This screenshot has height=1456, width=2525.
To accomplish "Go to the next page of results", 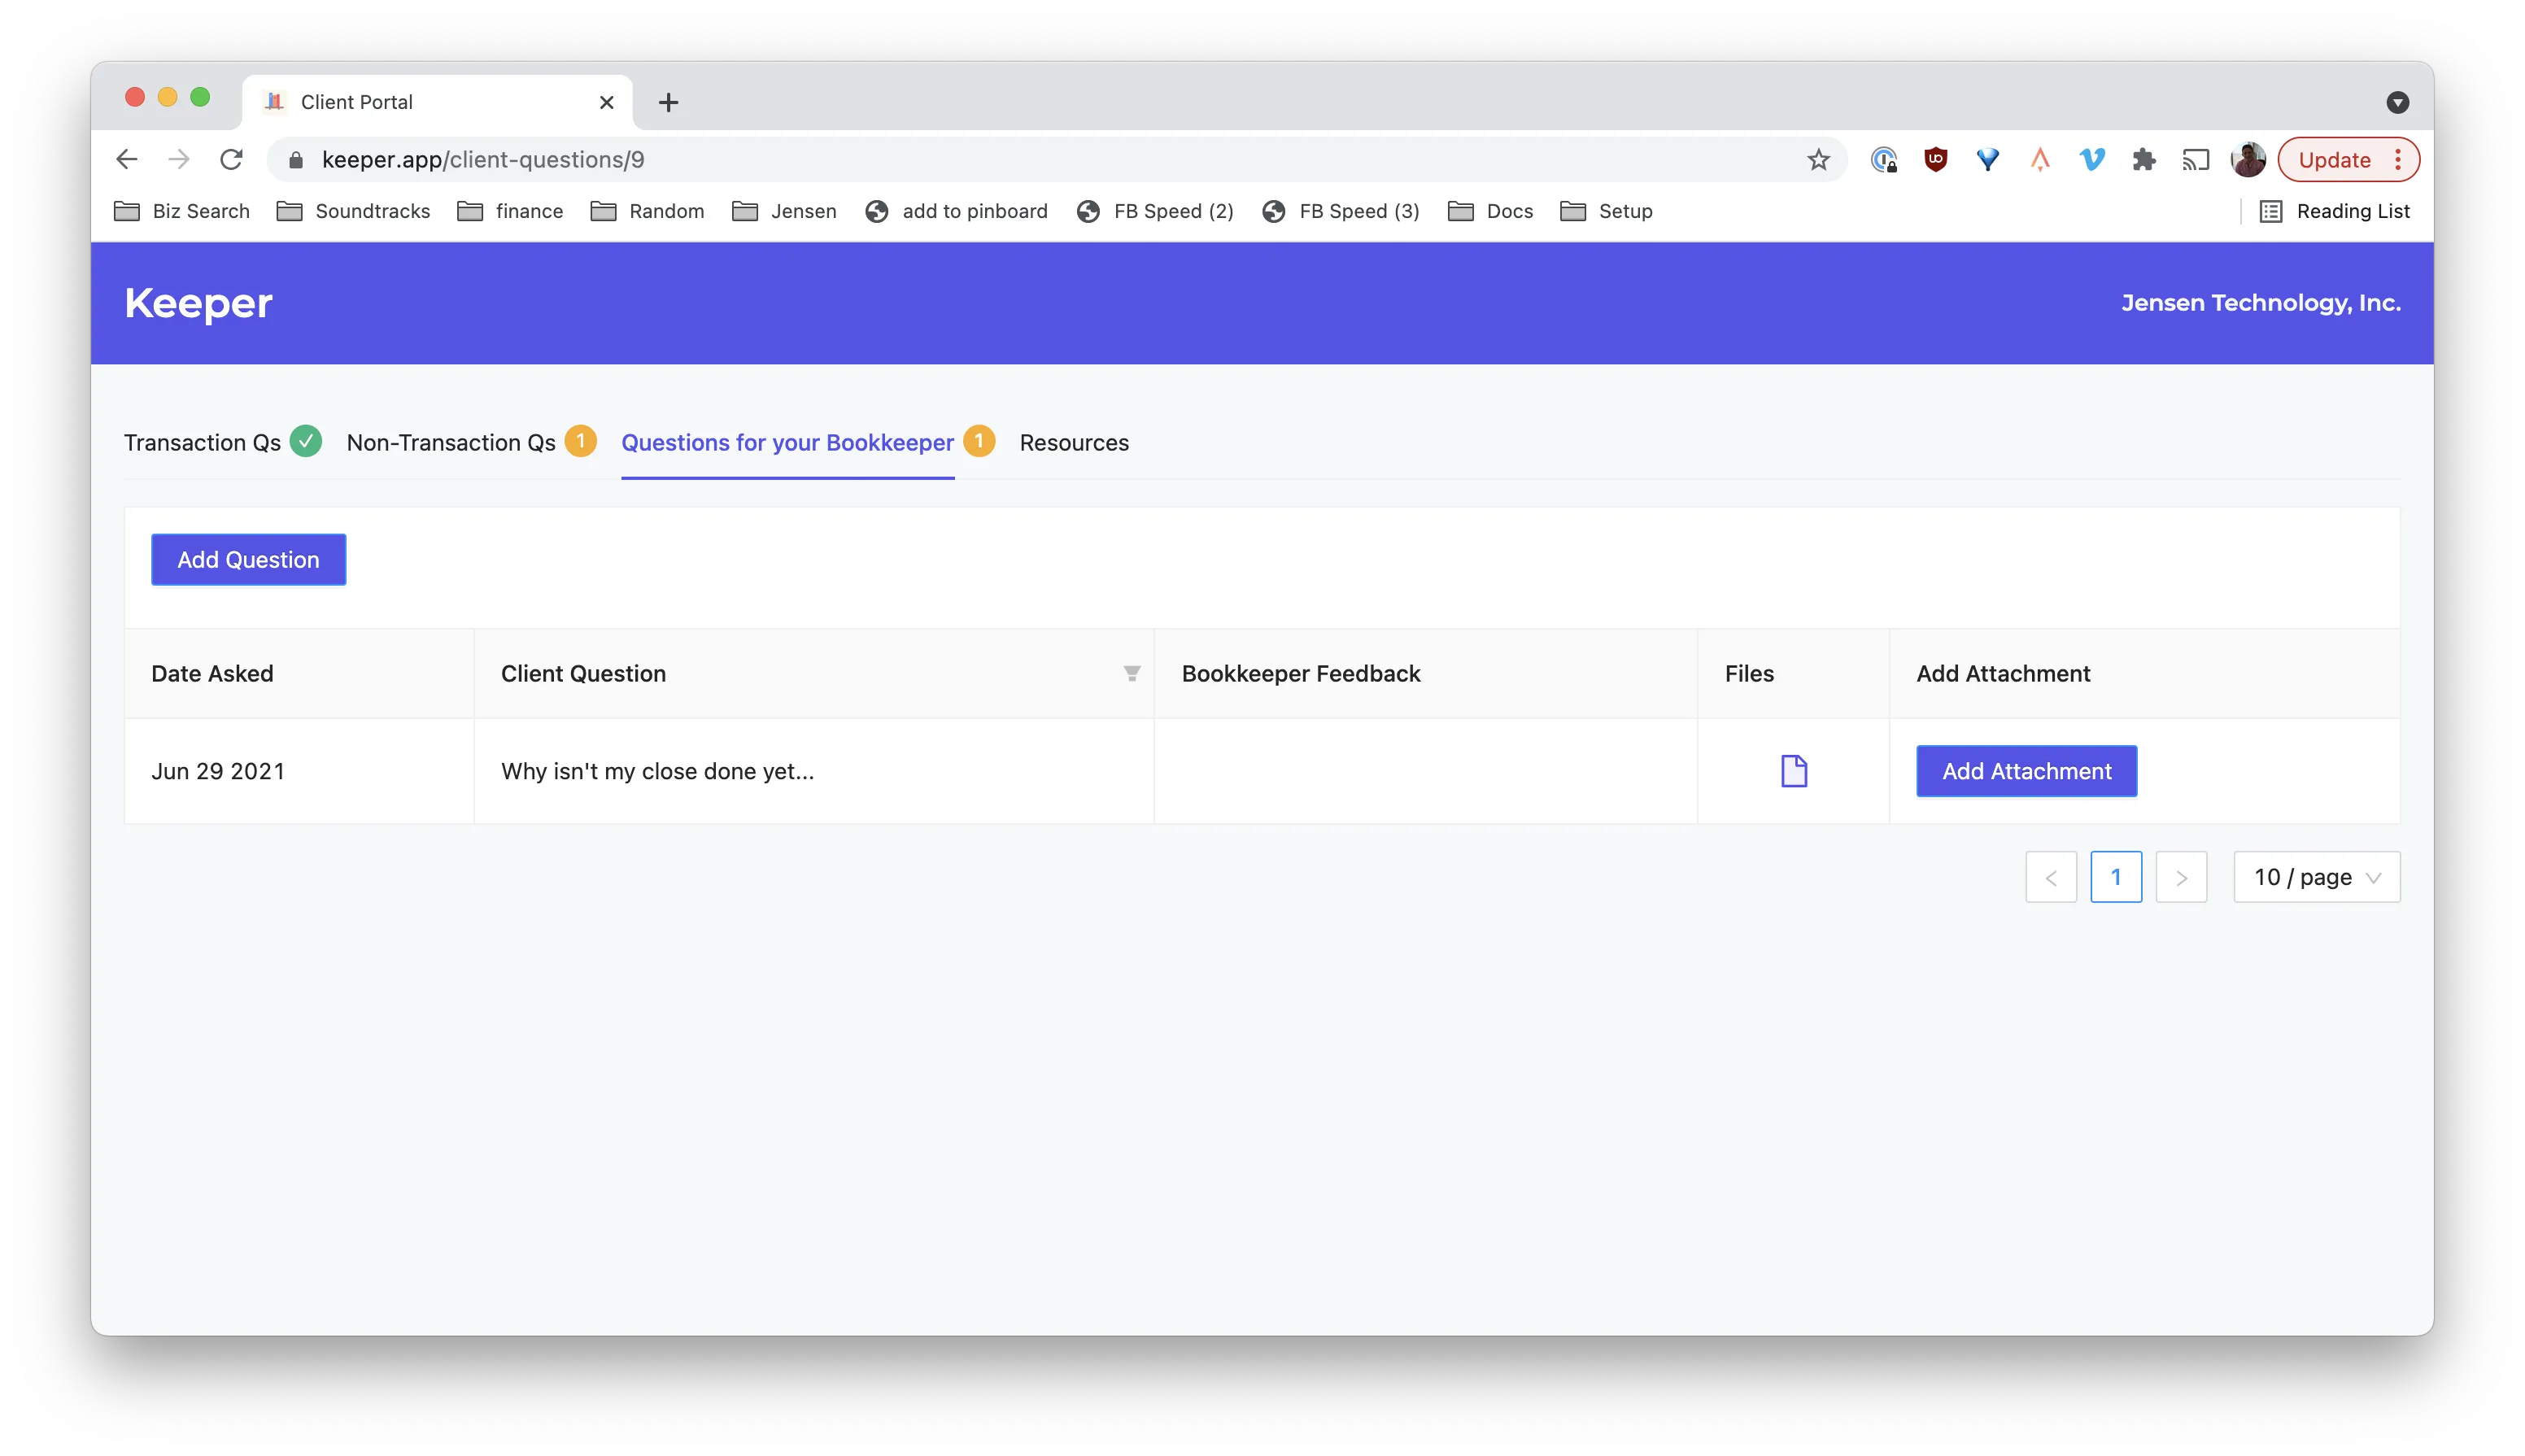I will tap(2181, 877).
